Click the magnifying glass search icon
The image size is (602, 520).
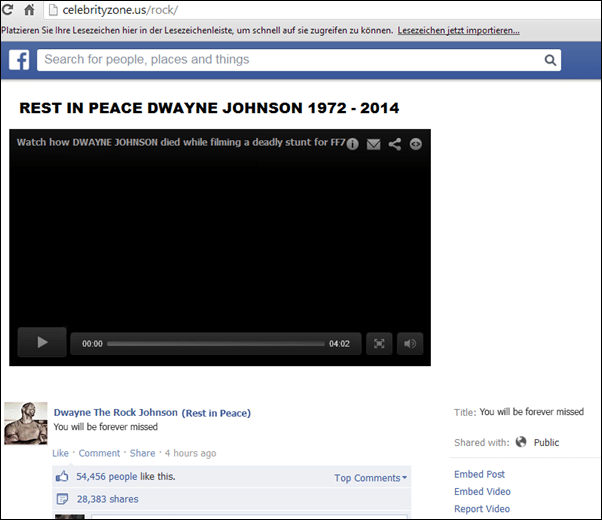pos(550,60)
